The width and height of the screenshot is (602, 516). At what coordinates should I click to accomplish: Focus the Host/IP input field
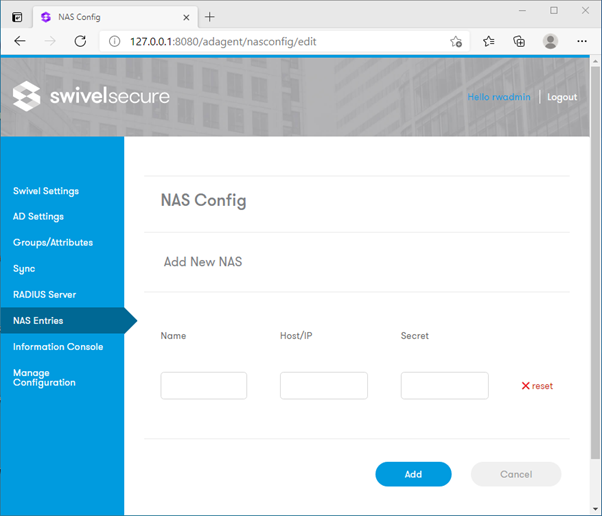coord(324,385)
